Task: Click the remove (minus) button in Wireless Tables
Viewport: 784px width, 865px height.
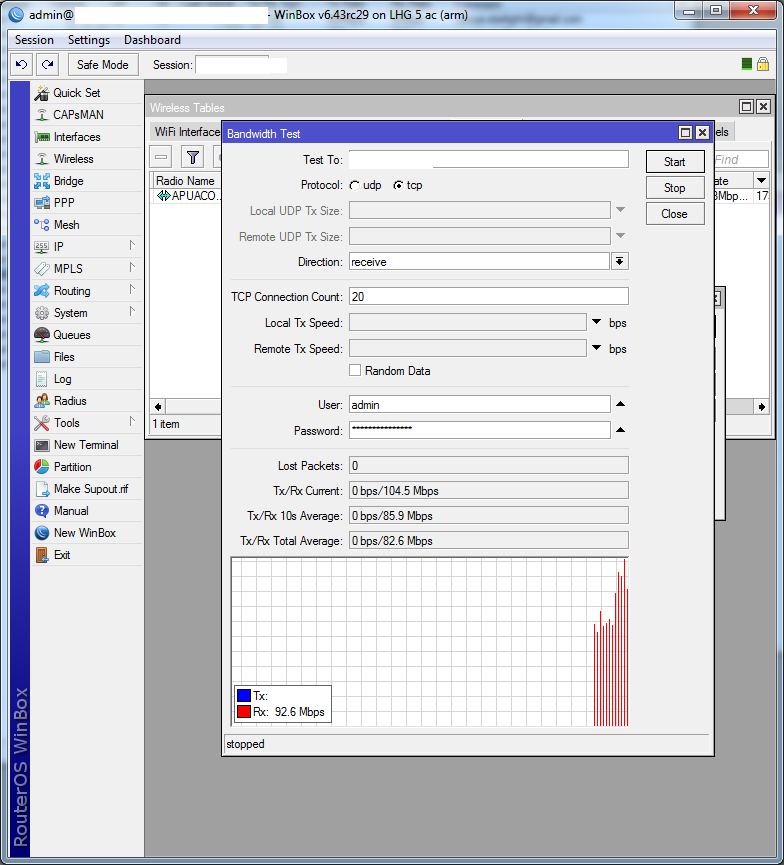Action: point(161,158)
